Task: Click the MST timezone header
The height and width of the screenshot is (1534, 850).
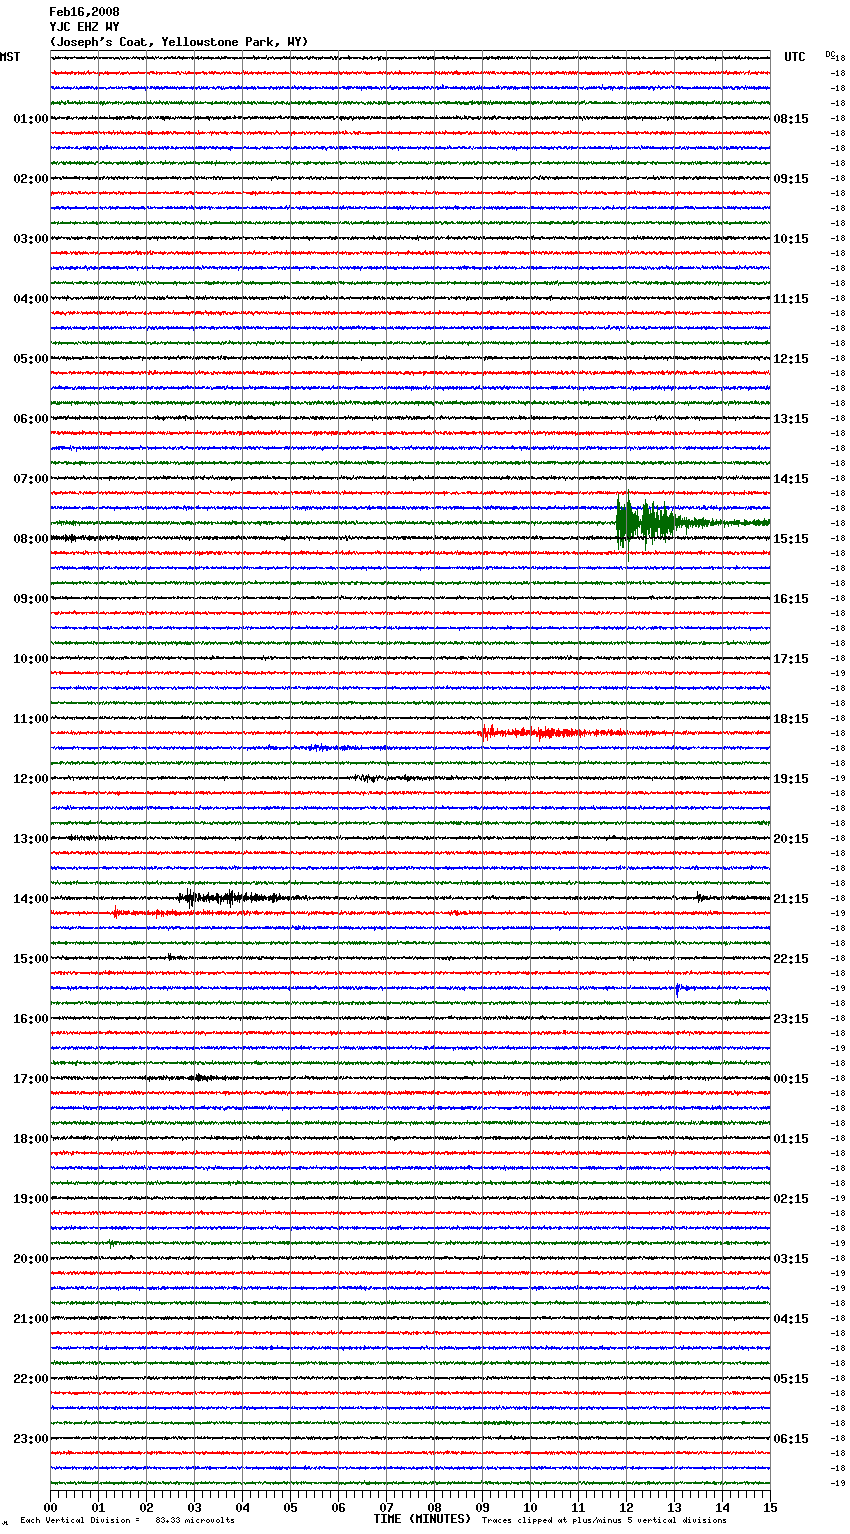Action: click(10, 57)
